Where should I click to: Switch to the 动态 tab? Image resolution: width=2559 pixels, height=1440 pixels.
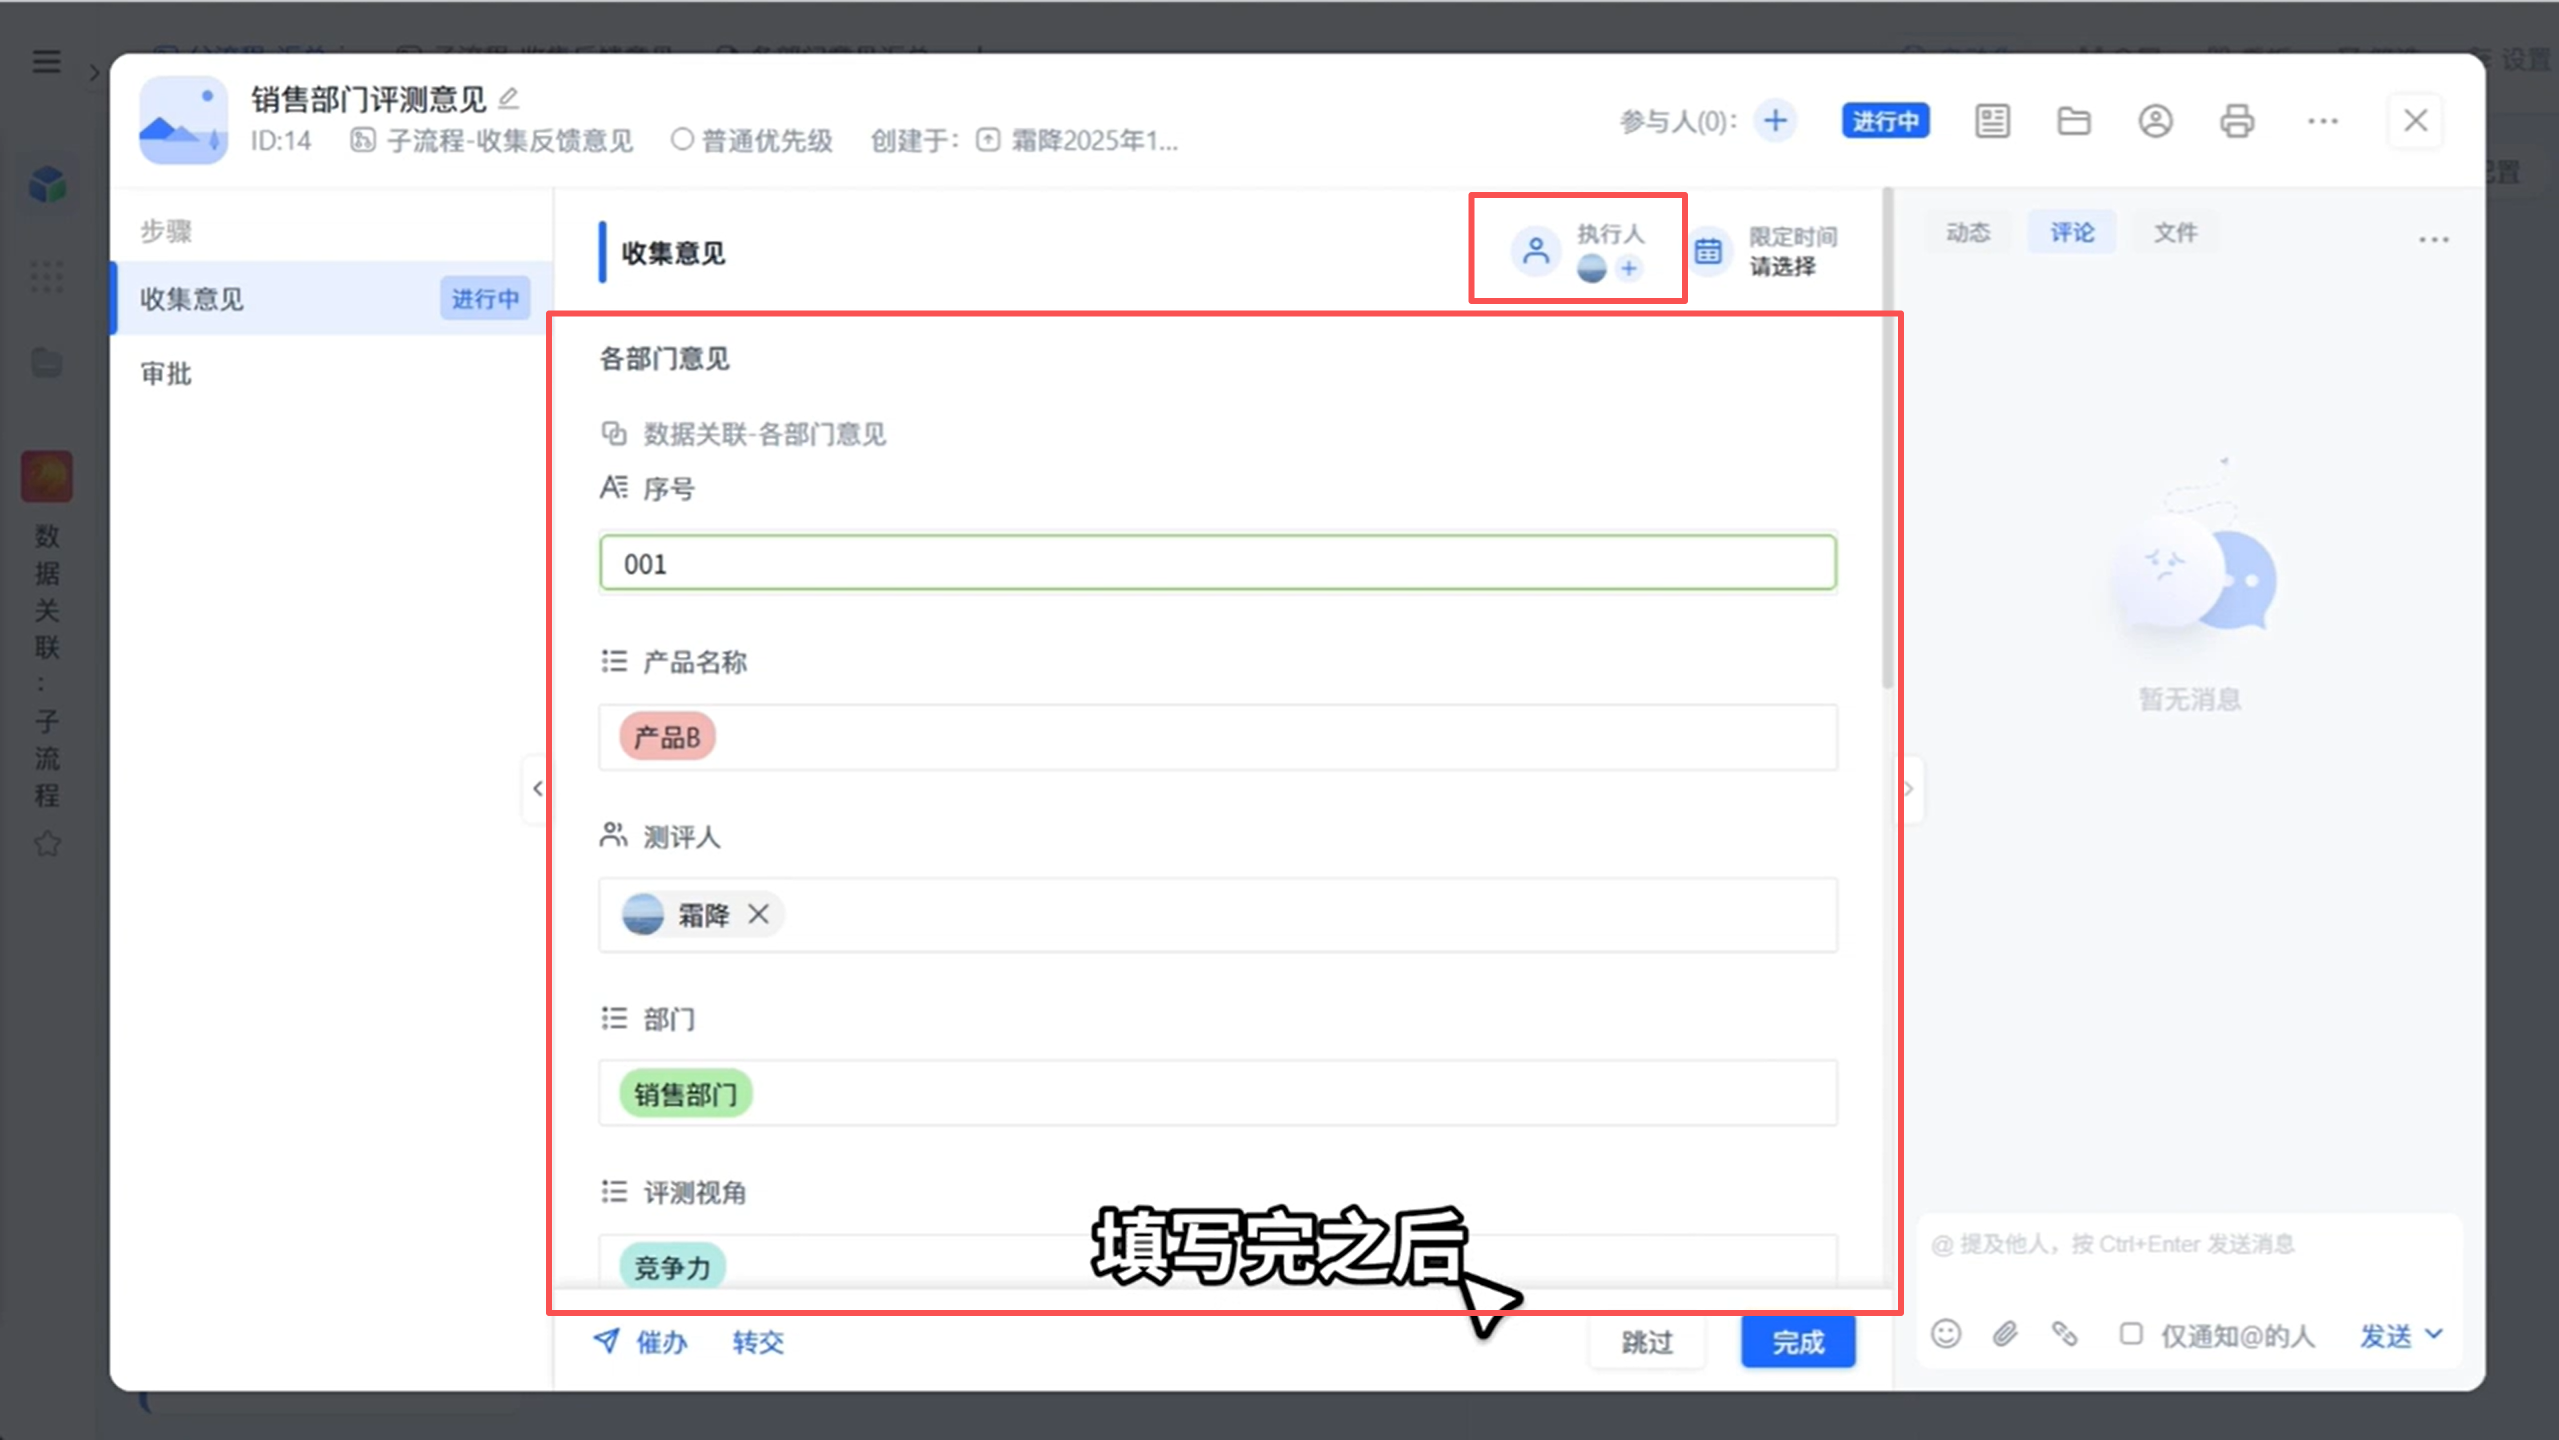pos(1968,232)
